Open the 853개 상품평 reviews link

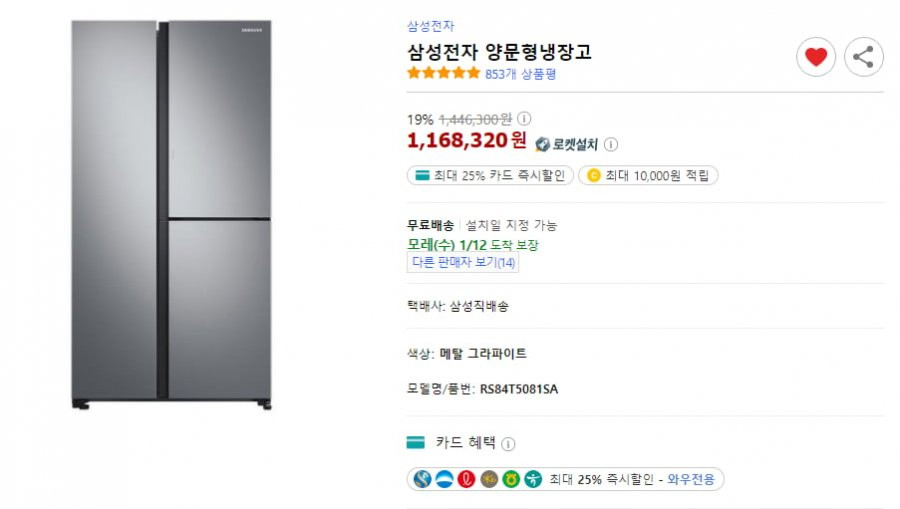tap(520, 74)
